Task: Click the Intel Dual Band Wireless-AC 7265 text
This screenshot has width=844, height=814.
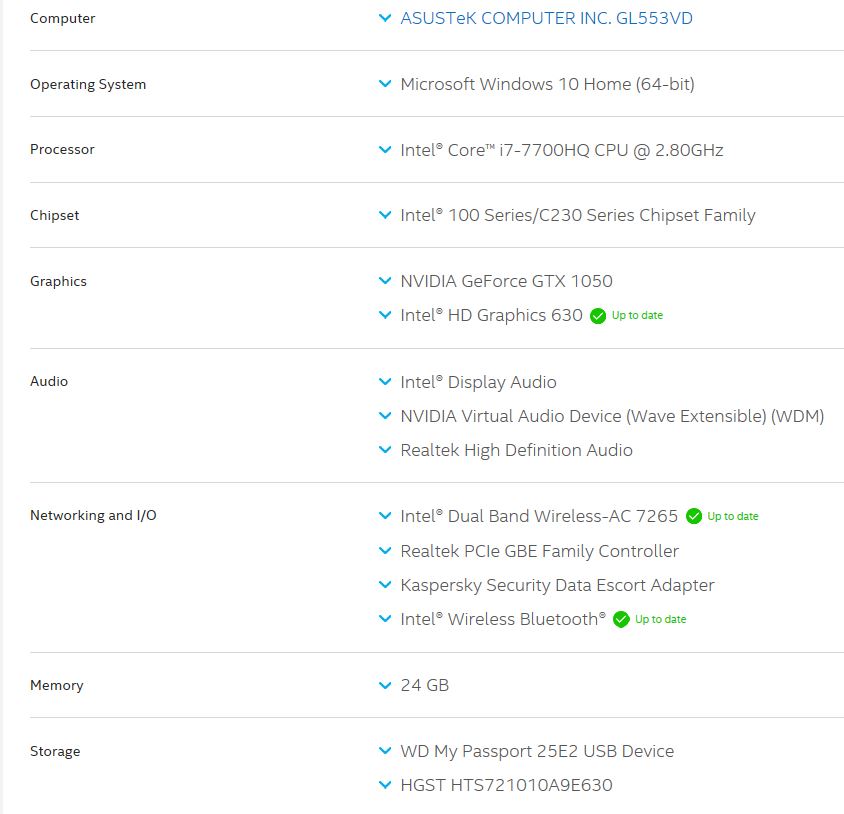Action: pos(539,516)
